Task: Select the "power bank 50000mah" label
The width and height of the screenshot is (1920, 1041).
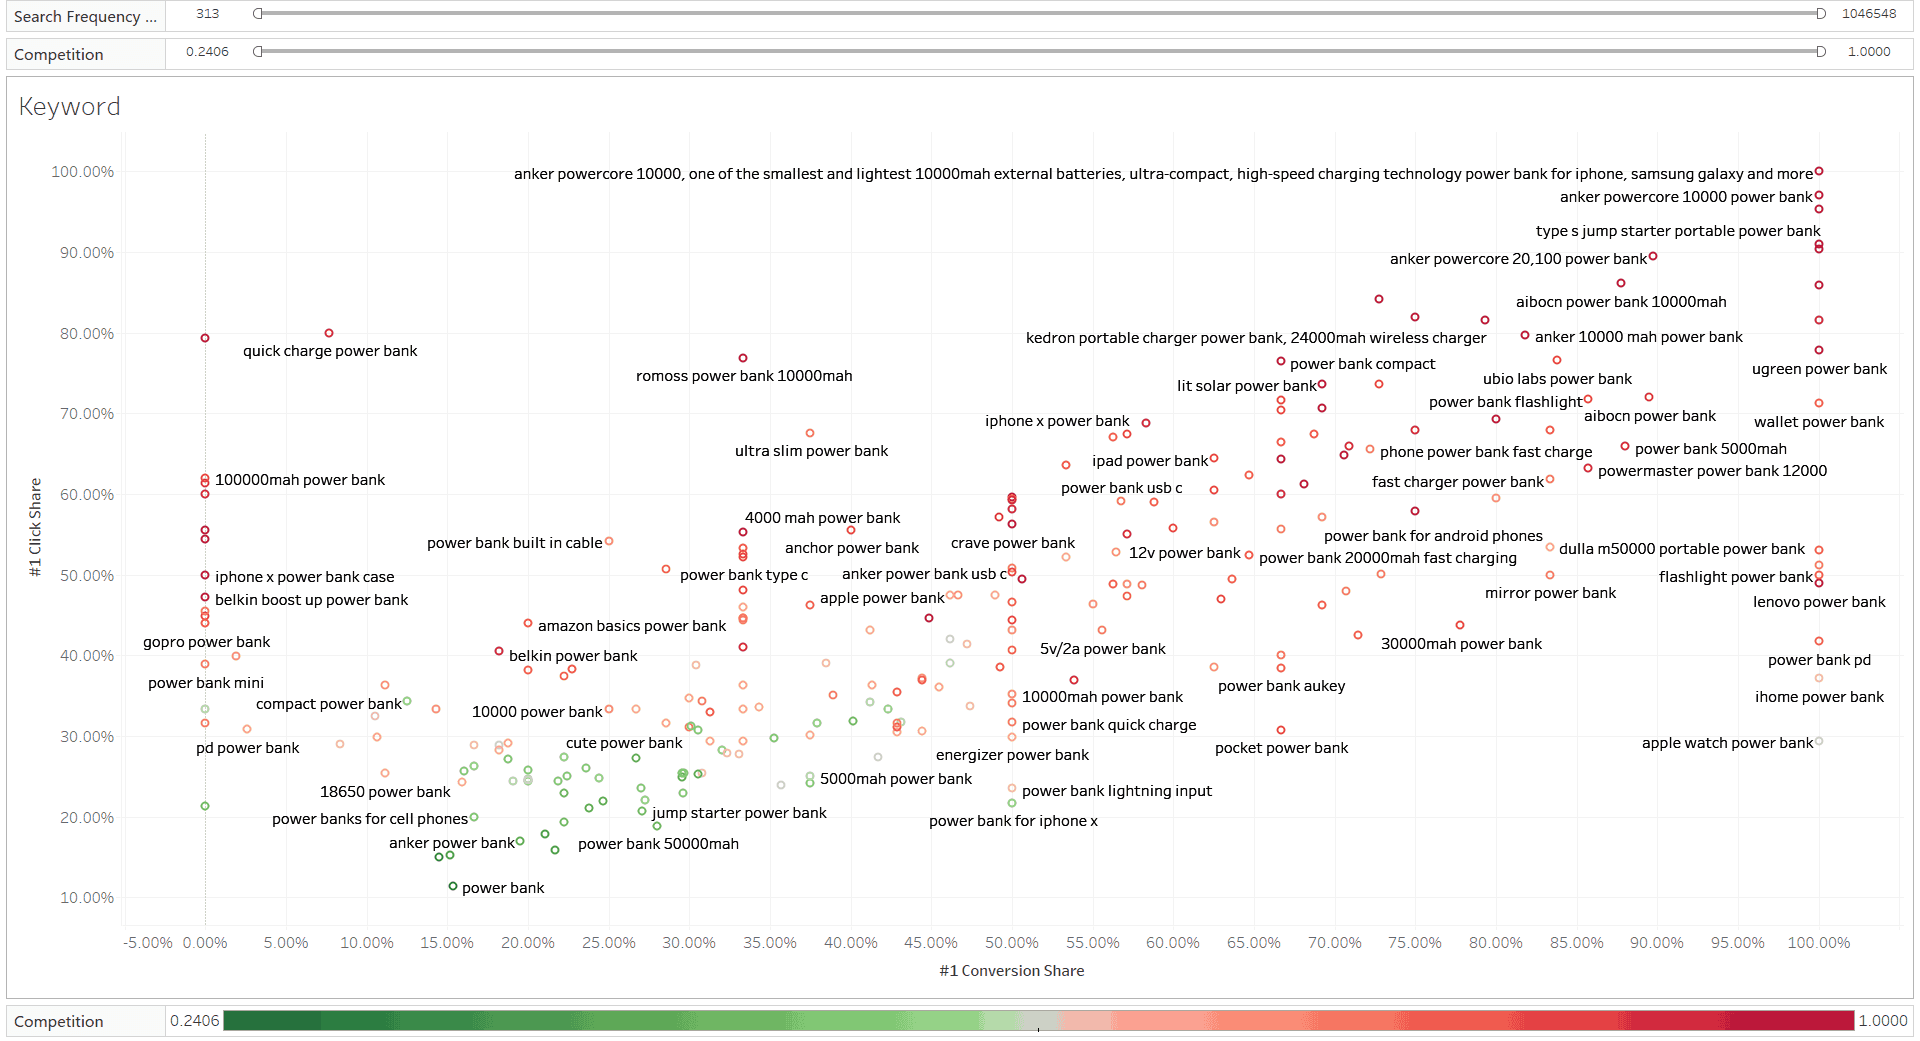Action: tap(658, 844)
